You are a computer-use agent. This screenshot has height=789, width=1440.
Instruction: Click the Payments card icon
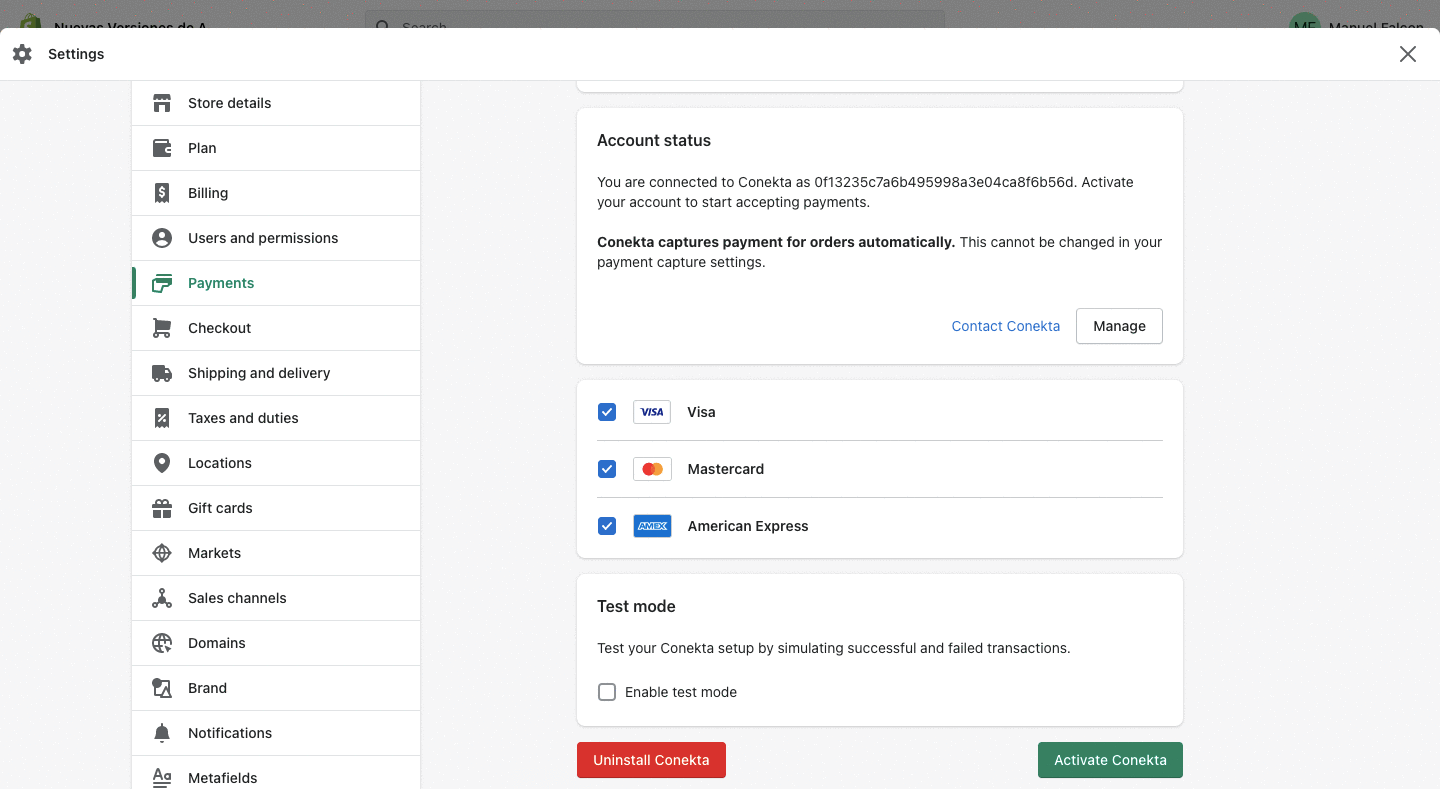pyautogui.click(x=162, y=283)
